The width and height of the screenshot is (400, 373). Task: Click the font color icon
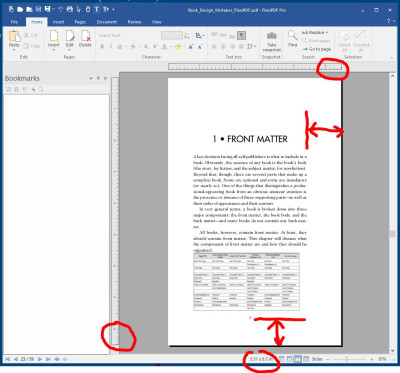164,47
